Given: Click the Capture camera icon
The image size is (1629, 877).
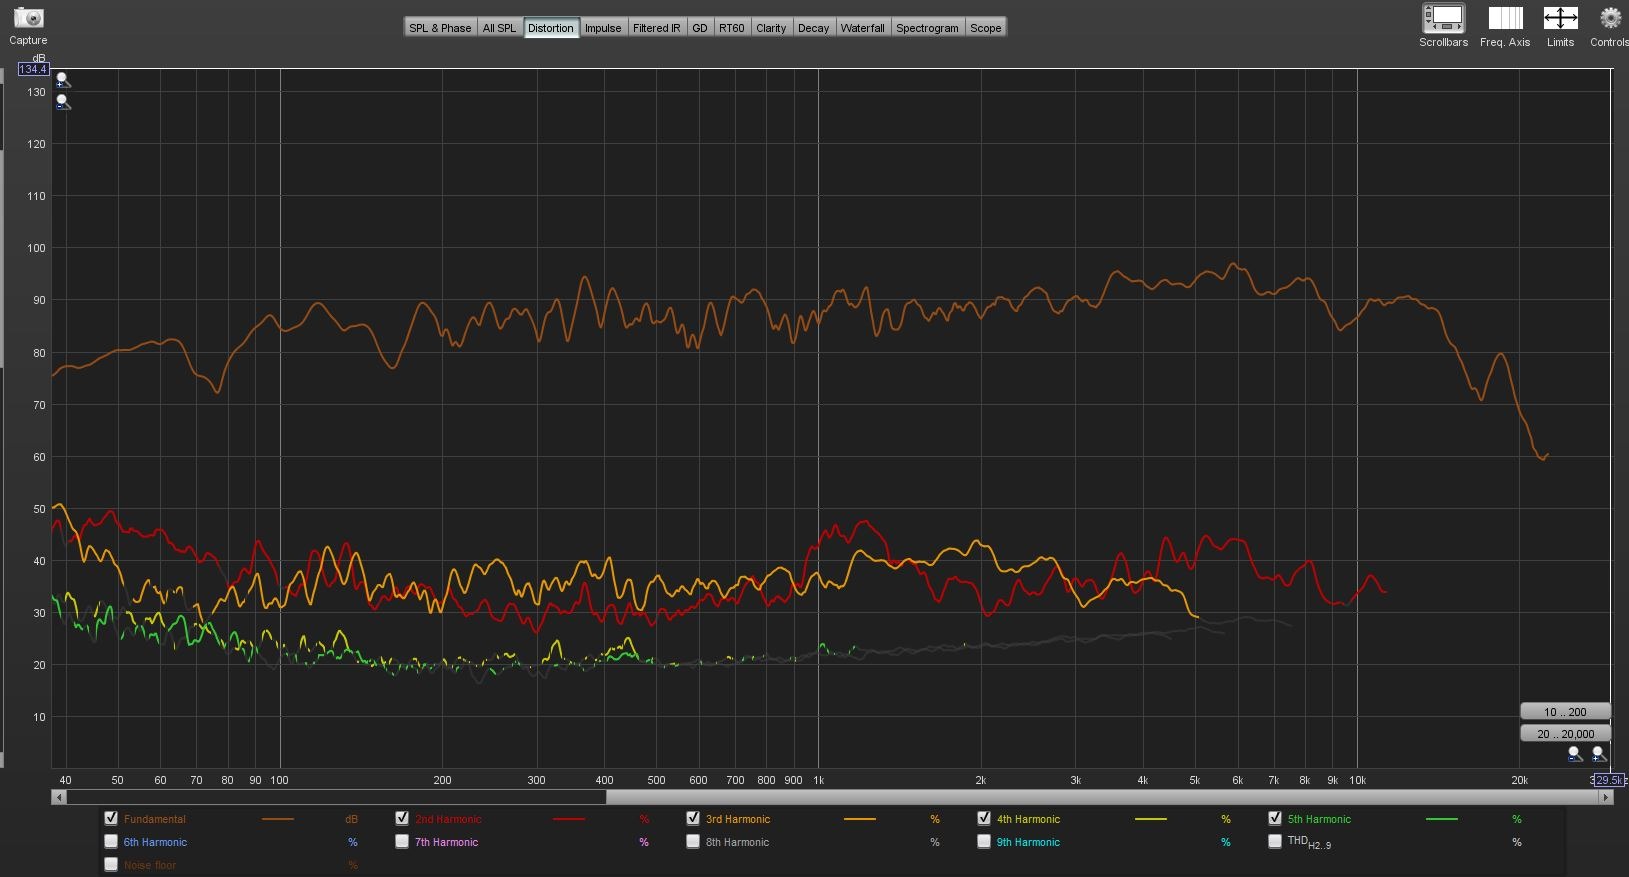Looking at the screenshot, I should coord(28,18).
